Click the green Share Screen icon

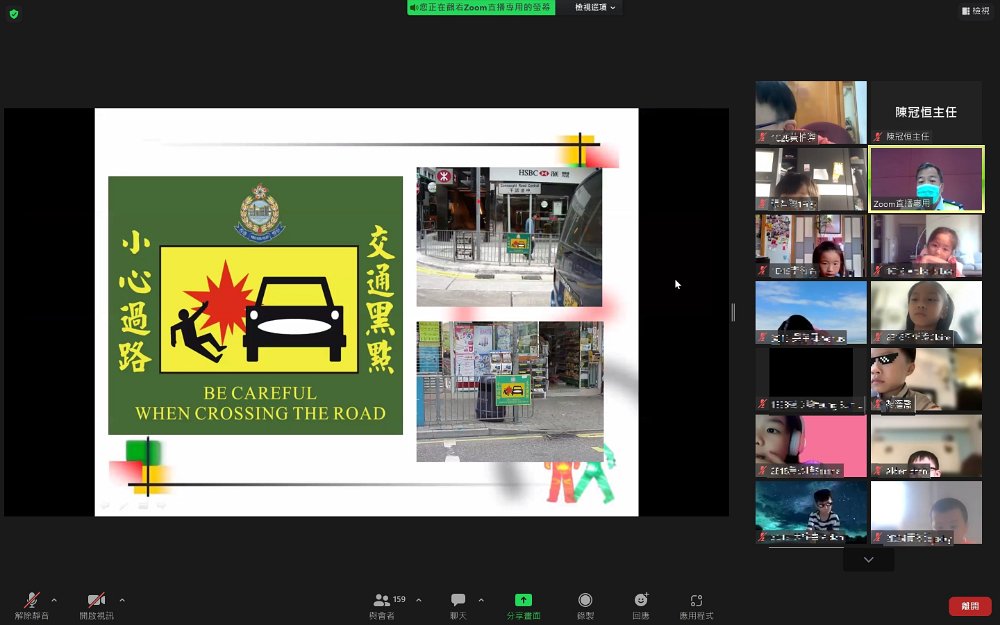tap(523, 600)
